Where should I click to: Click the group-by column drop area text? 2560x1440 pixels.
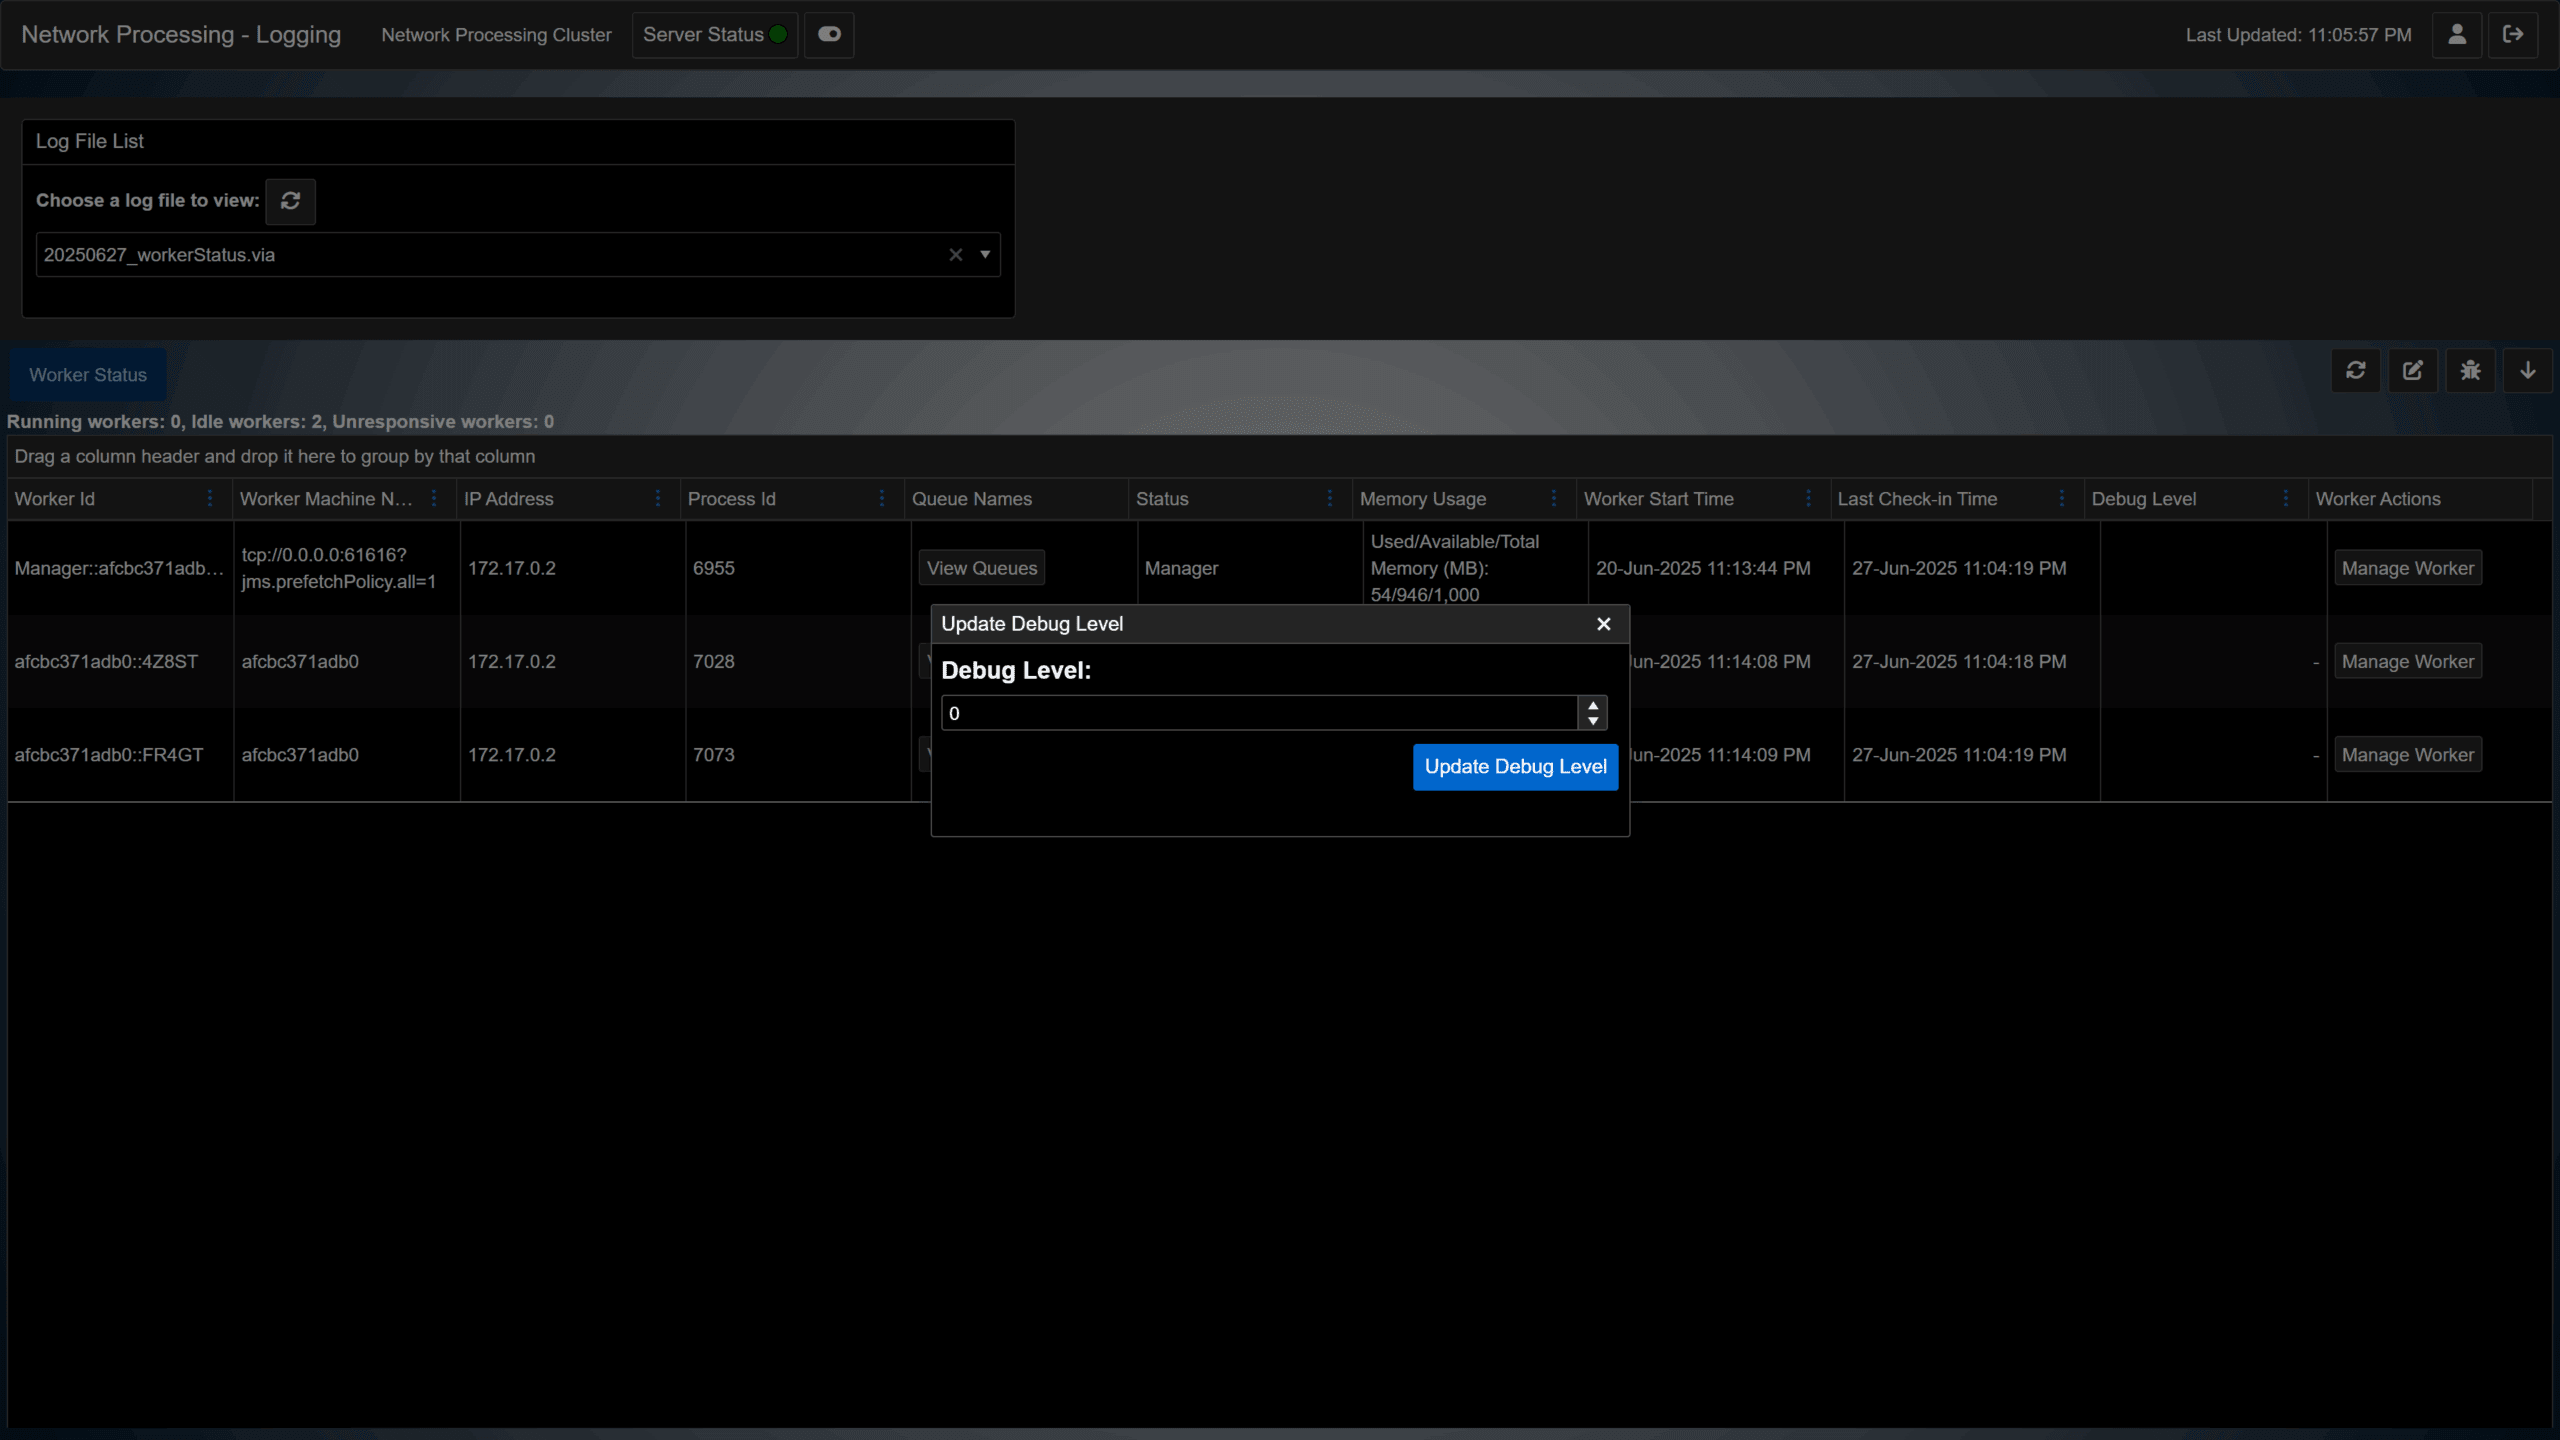tap(275, 456)
